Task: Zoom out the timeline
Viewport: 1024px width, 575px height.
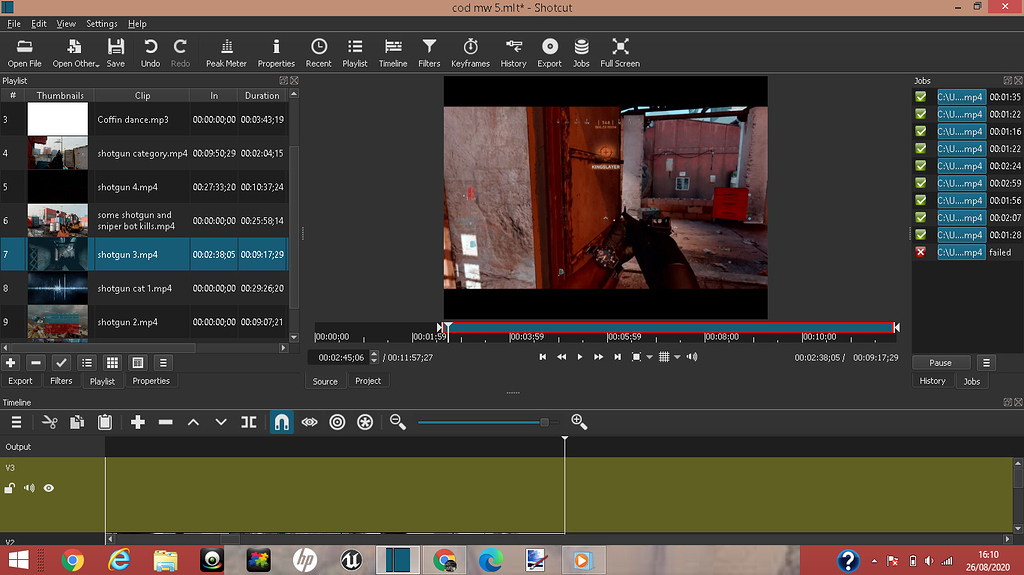Action: pos(398,422)
